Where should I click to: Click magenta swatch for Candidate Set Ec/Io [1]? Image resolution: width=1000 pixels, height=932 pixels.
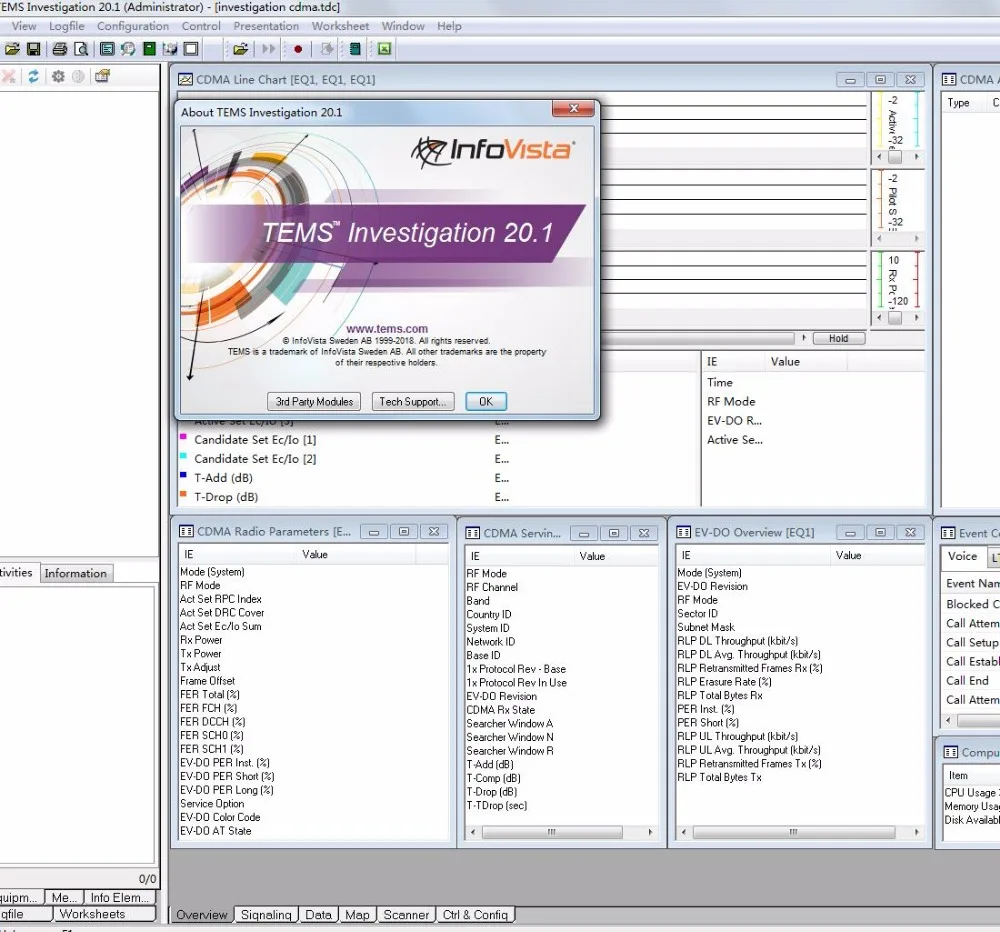coord(184,438)
